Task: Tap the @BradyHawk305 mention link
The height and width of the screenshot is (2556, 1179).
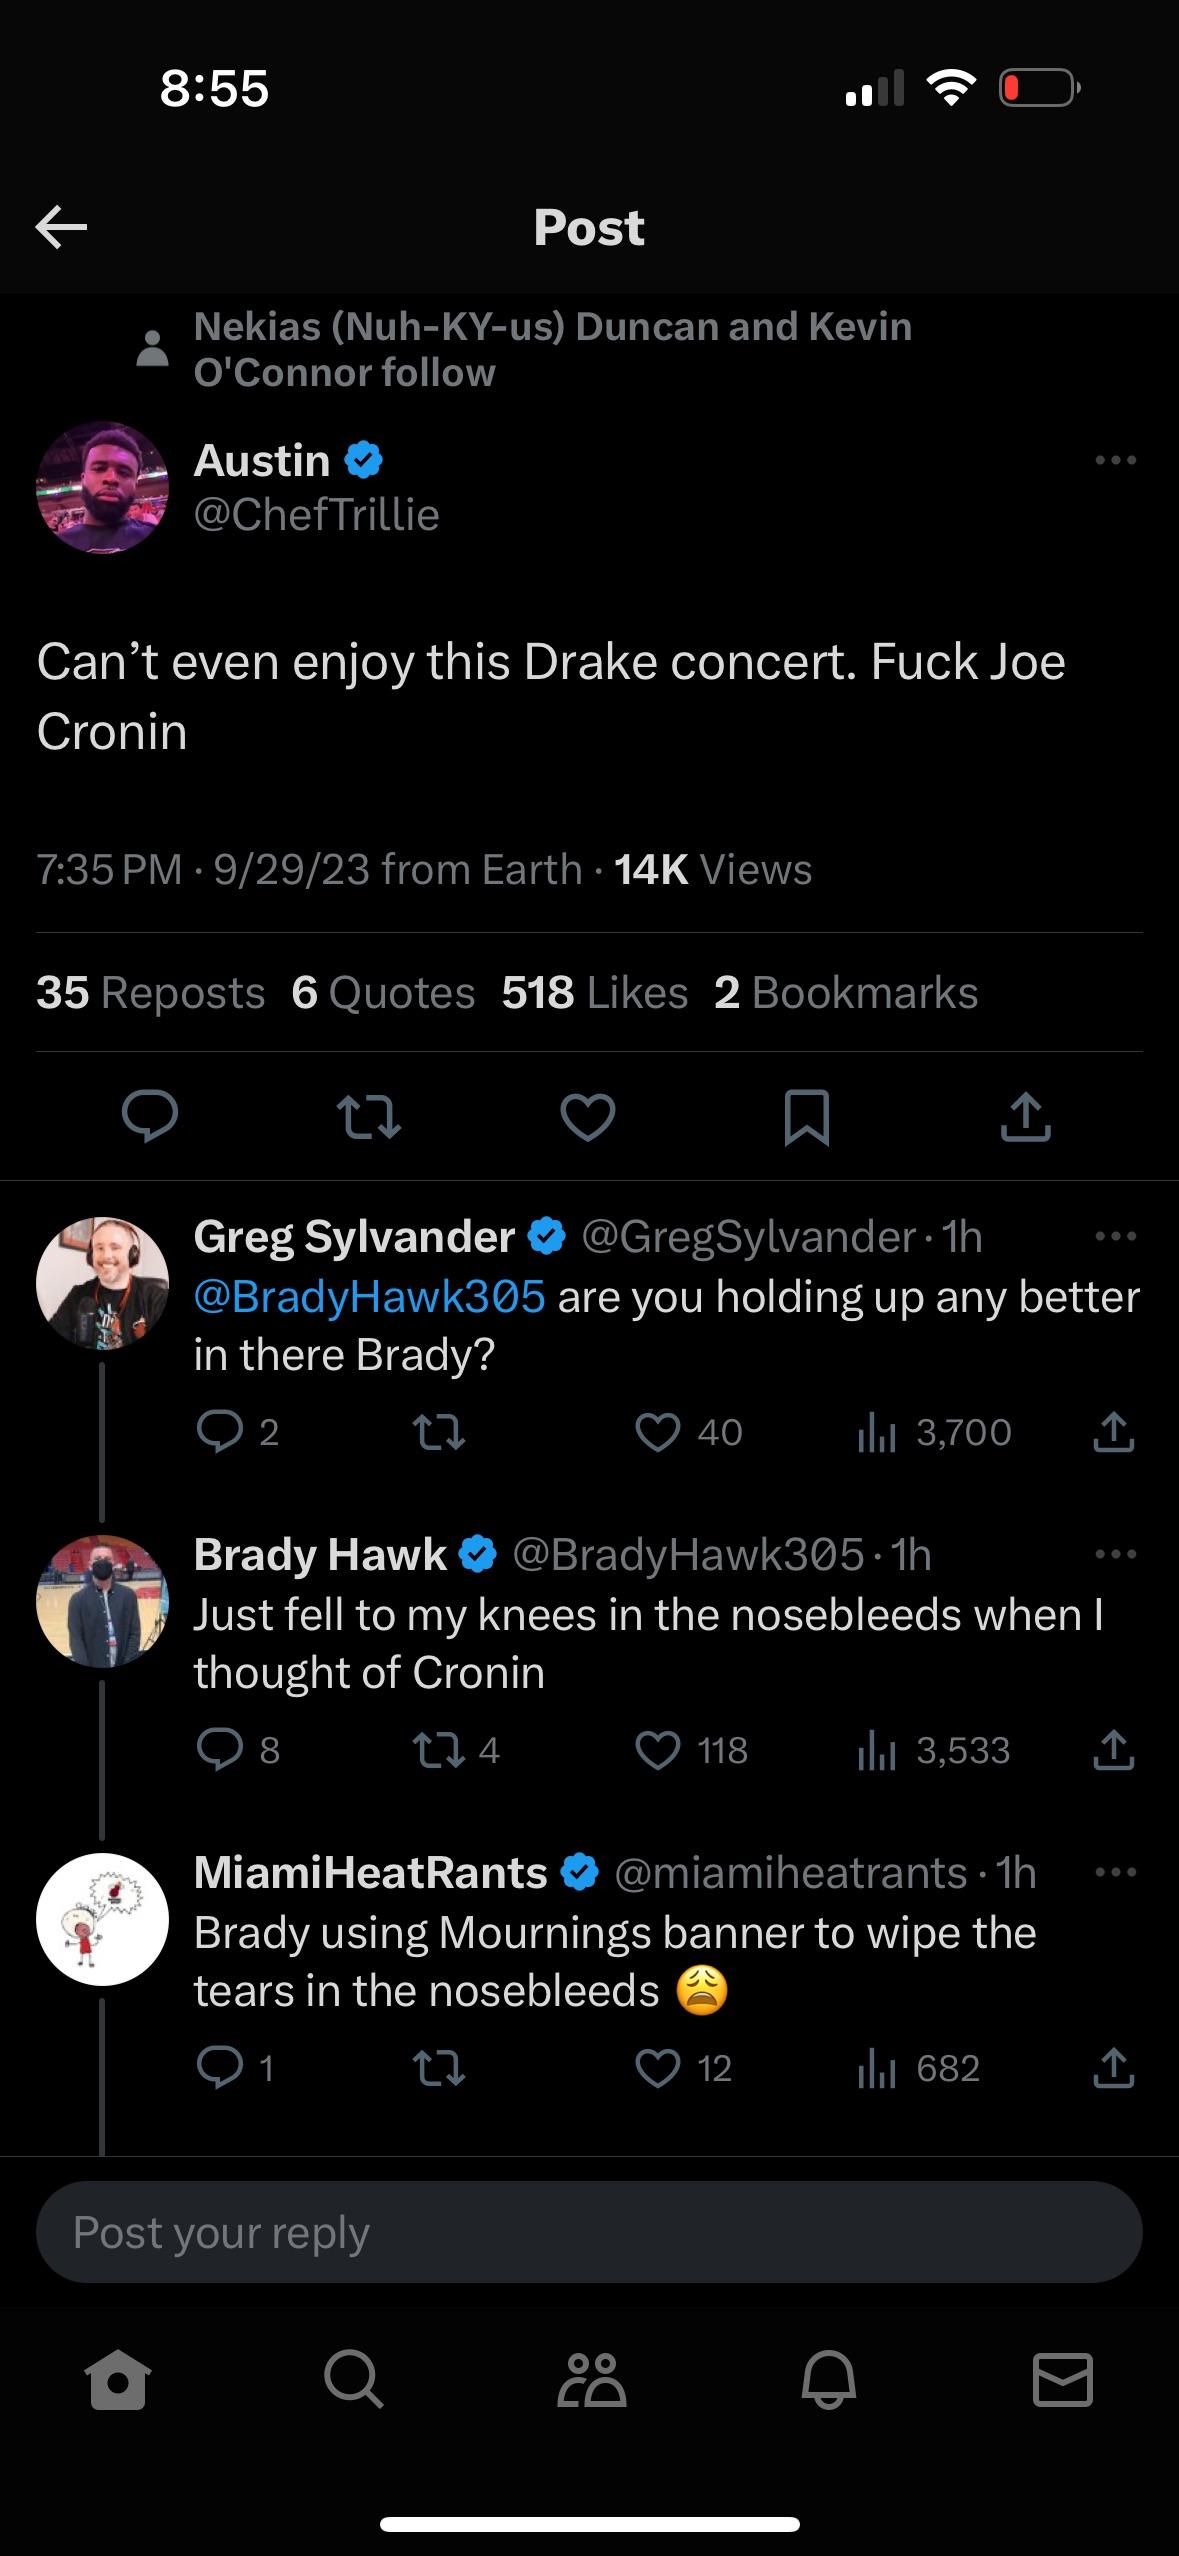Action: 369,1296
